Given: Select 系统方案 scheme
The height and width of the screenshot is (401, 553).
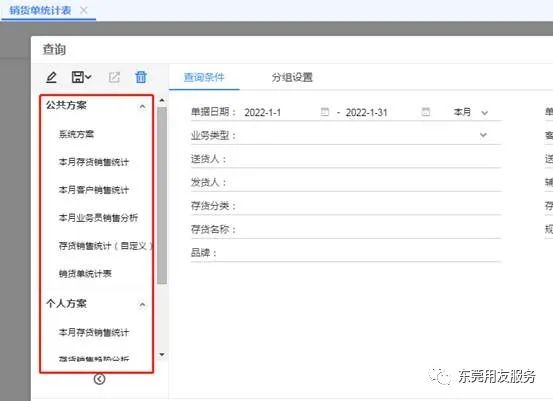Looking at the screenshot, I should [76, 134].
